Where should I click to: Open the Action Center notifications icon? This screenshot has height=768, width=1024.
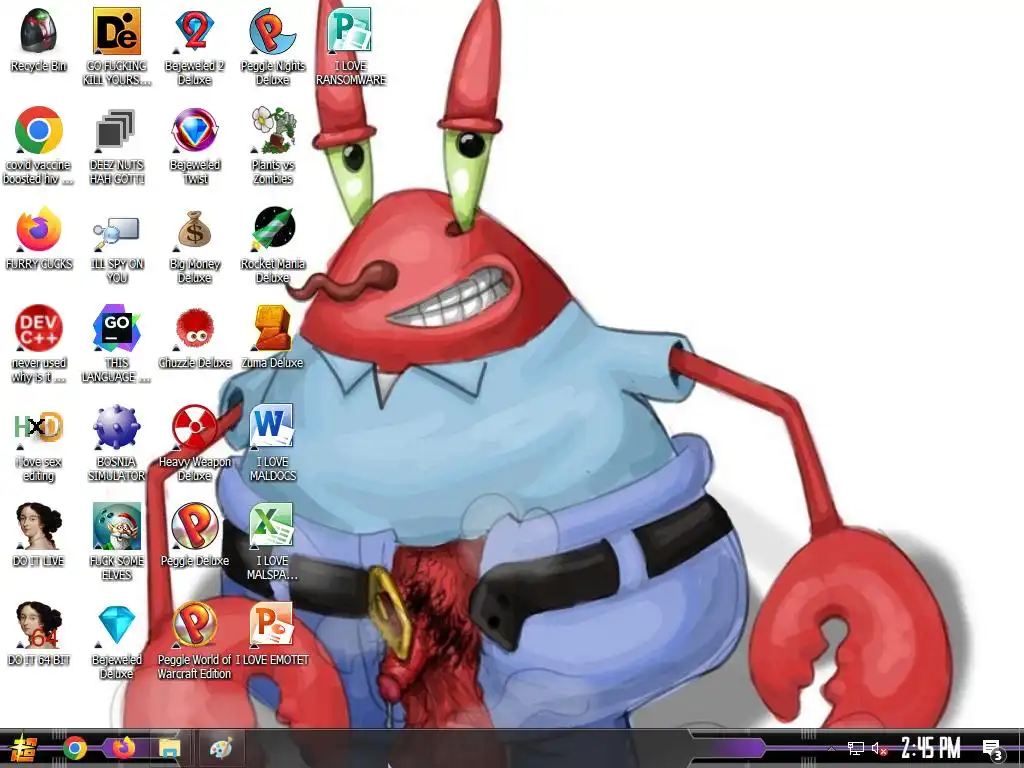[x=993, y=749]
